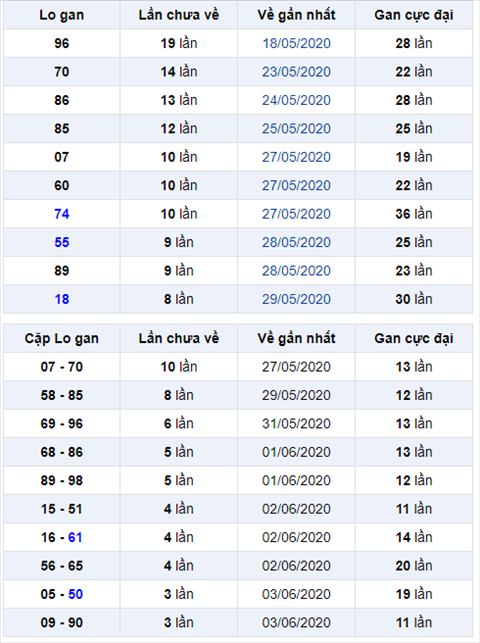Click the 09 - 90 pair cell

[x=62, y=622]
